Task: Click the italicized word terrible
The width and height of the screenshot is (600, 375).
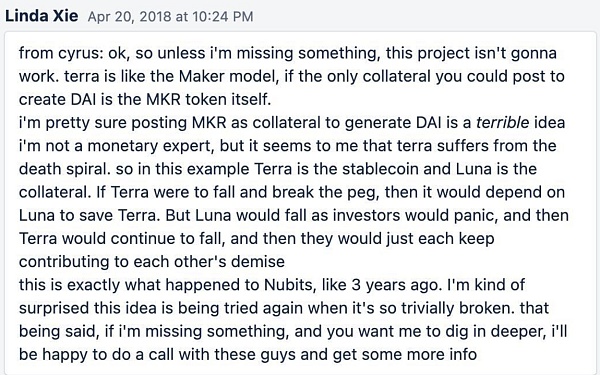Action: coord(502,122)
